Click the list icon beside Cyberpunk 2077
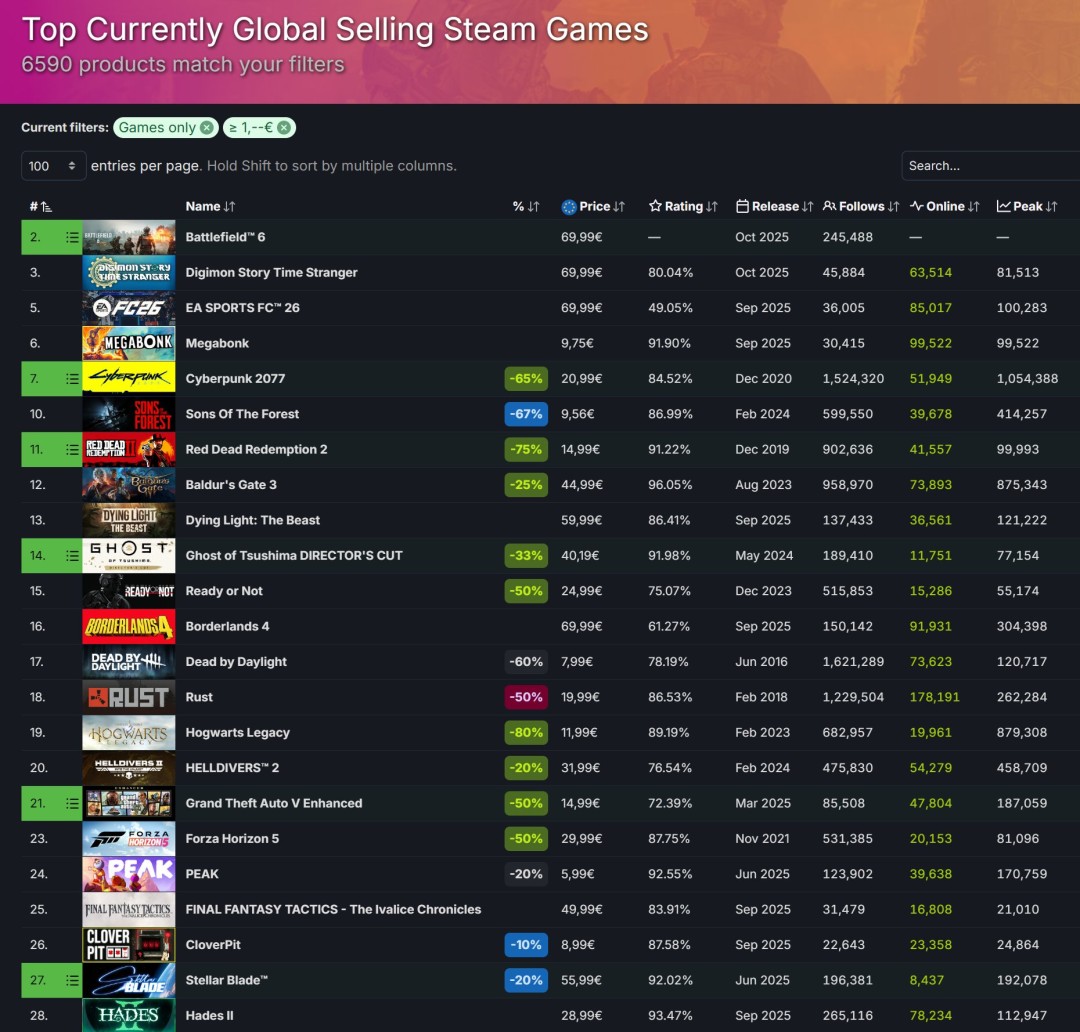This screenshot has width=1080, height=1032. [71, 379]
